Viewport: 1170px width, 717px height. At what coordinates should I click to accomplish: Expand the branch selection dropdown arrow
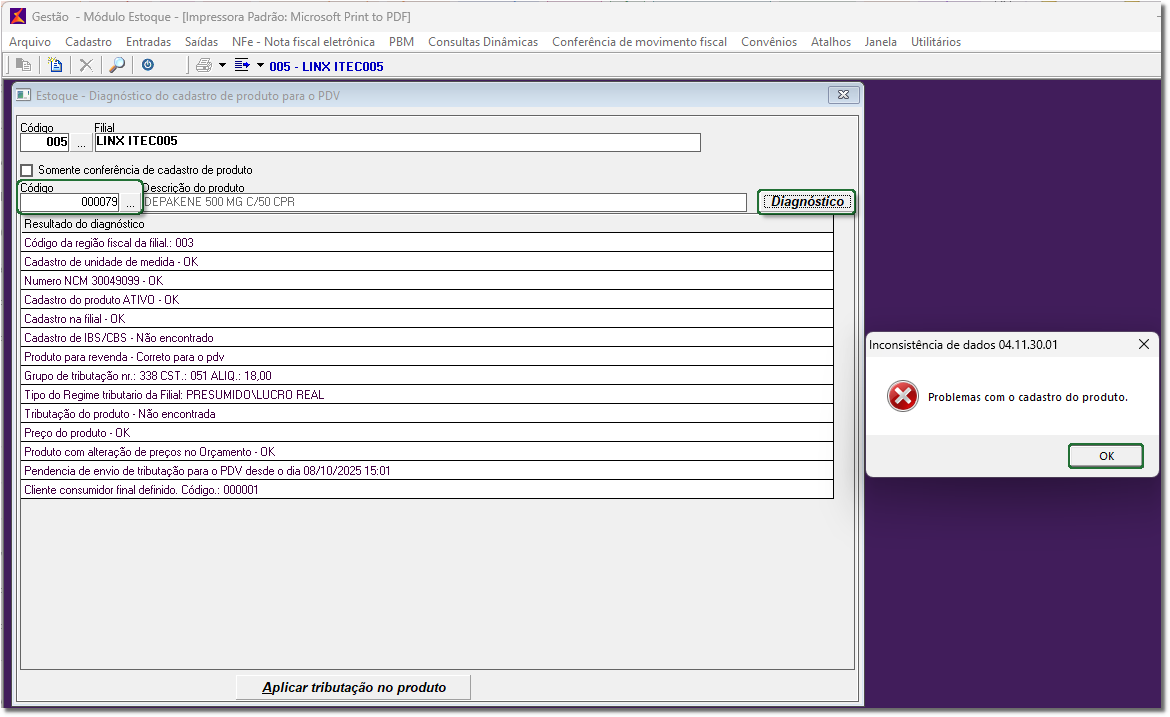tap(260, 66)
